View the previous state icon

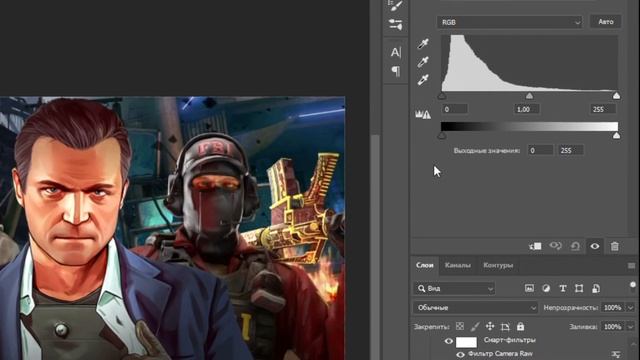coord(555,246)
